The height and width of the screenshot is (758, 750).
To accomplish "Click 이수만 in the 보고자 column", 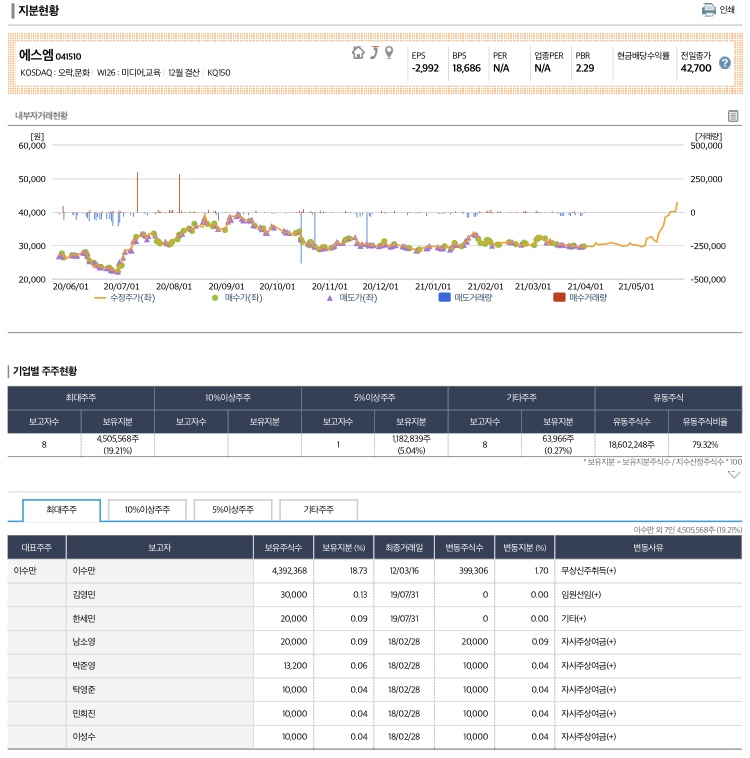I will pos(82,570).
